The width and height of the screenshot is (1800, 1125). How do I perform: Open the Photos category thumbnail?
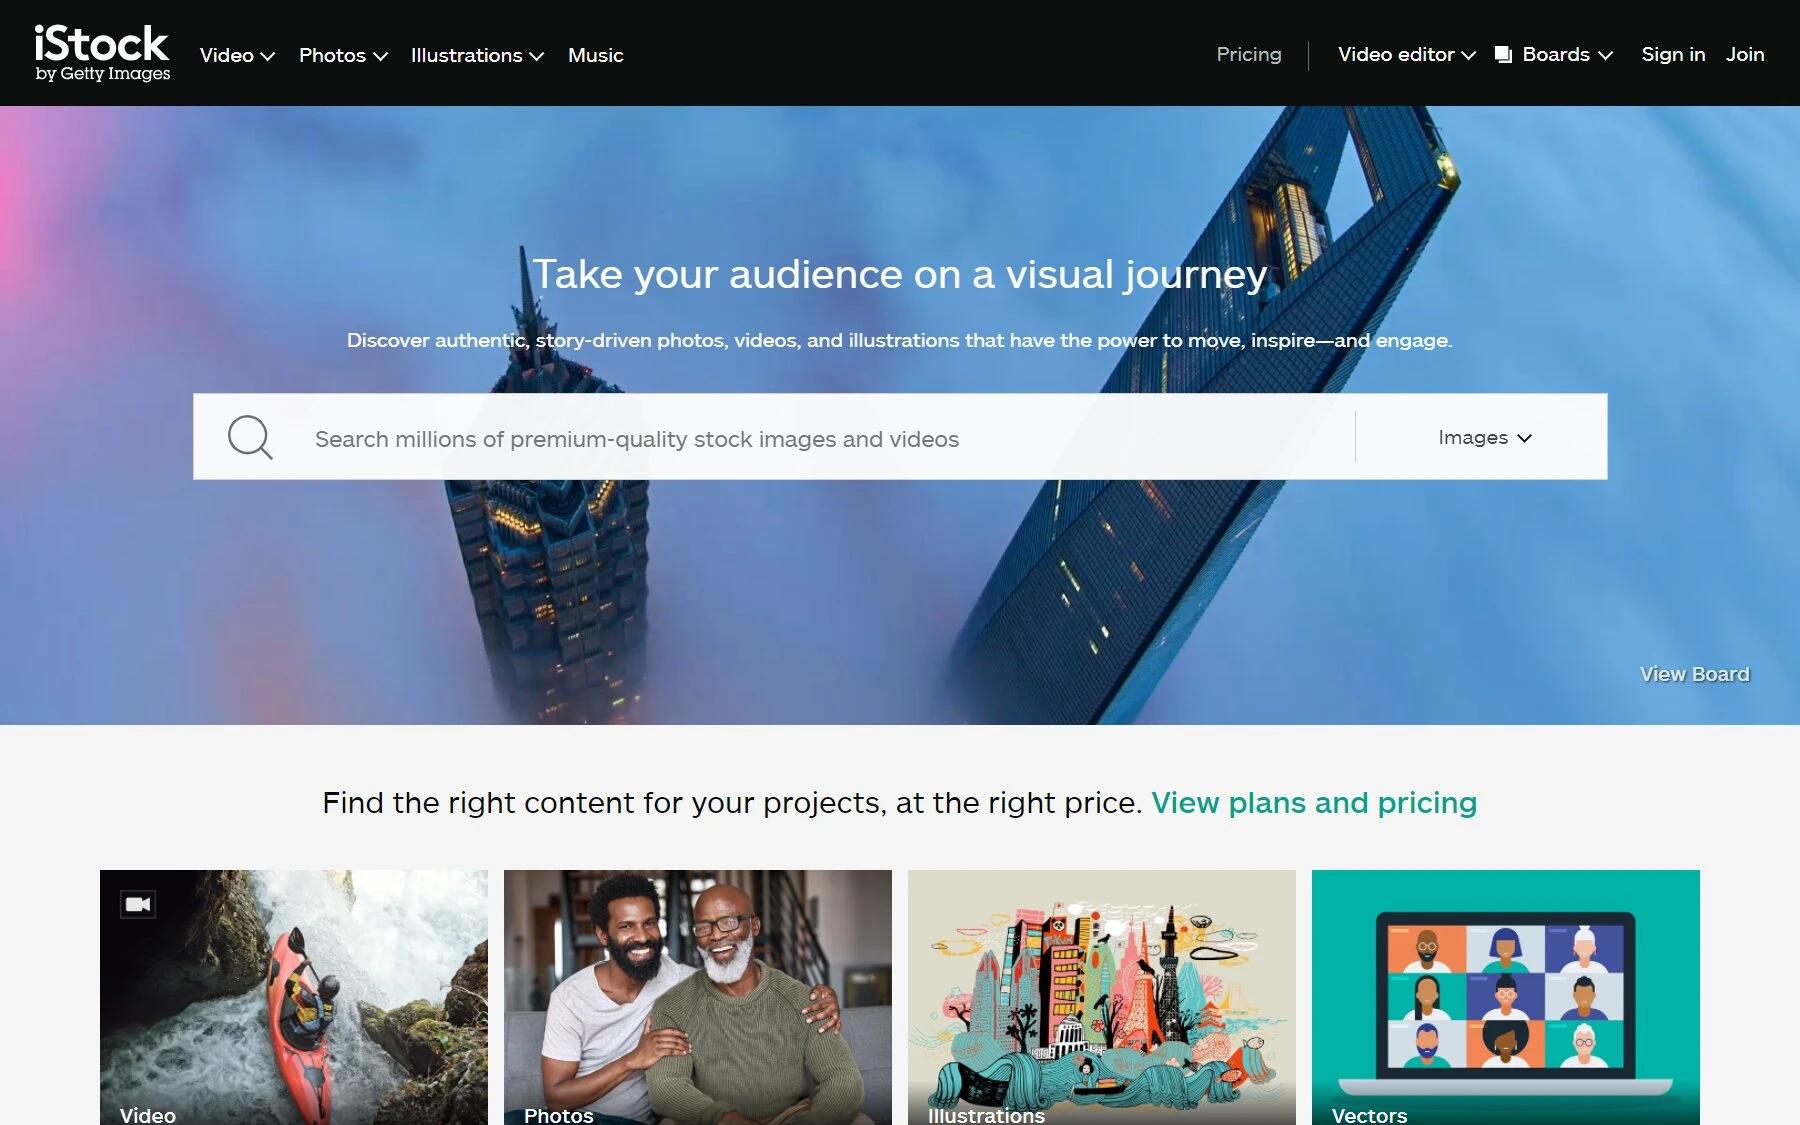pyautogui.click(x=697, y=997)
